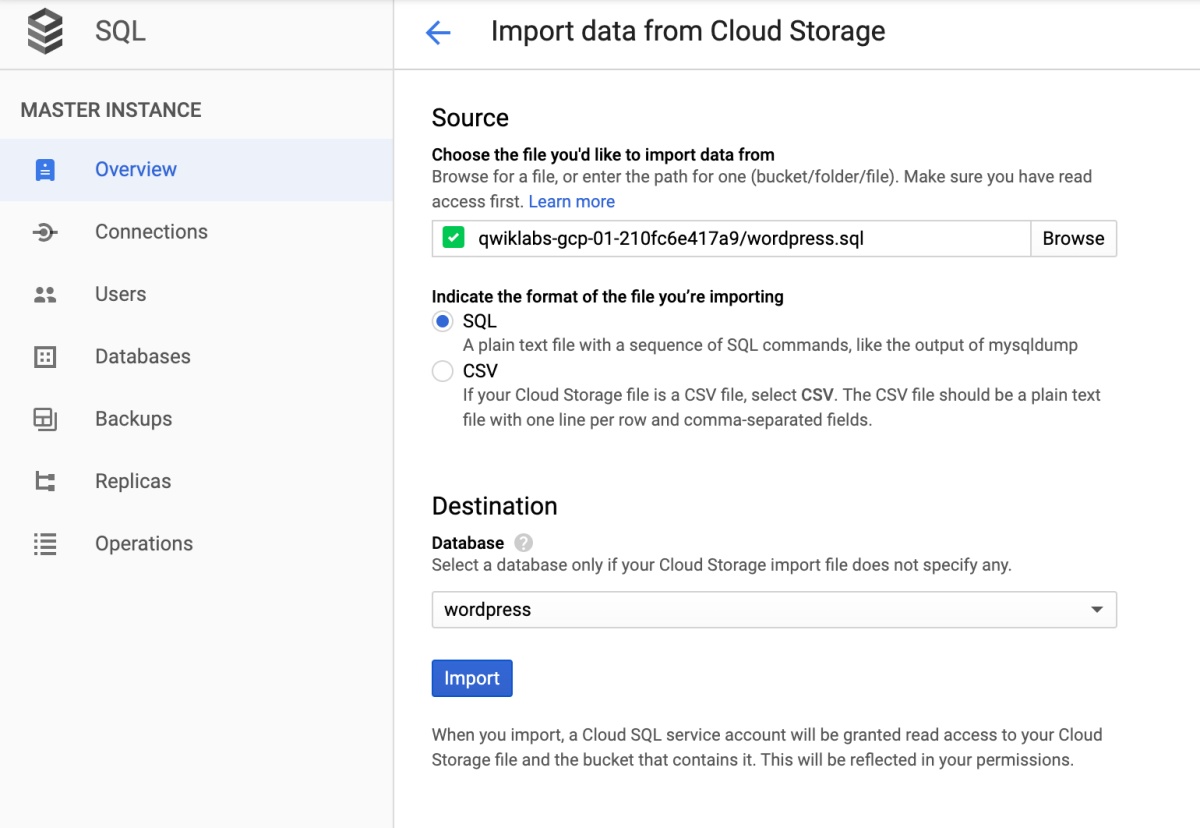Select the CSV file format radio button

tap(440, 370)
